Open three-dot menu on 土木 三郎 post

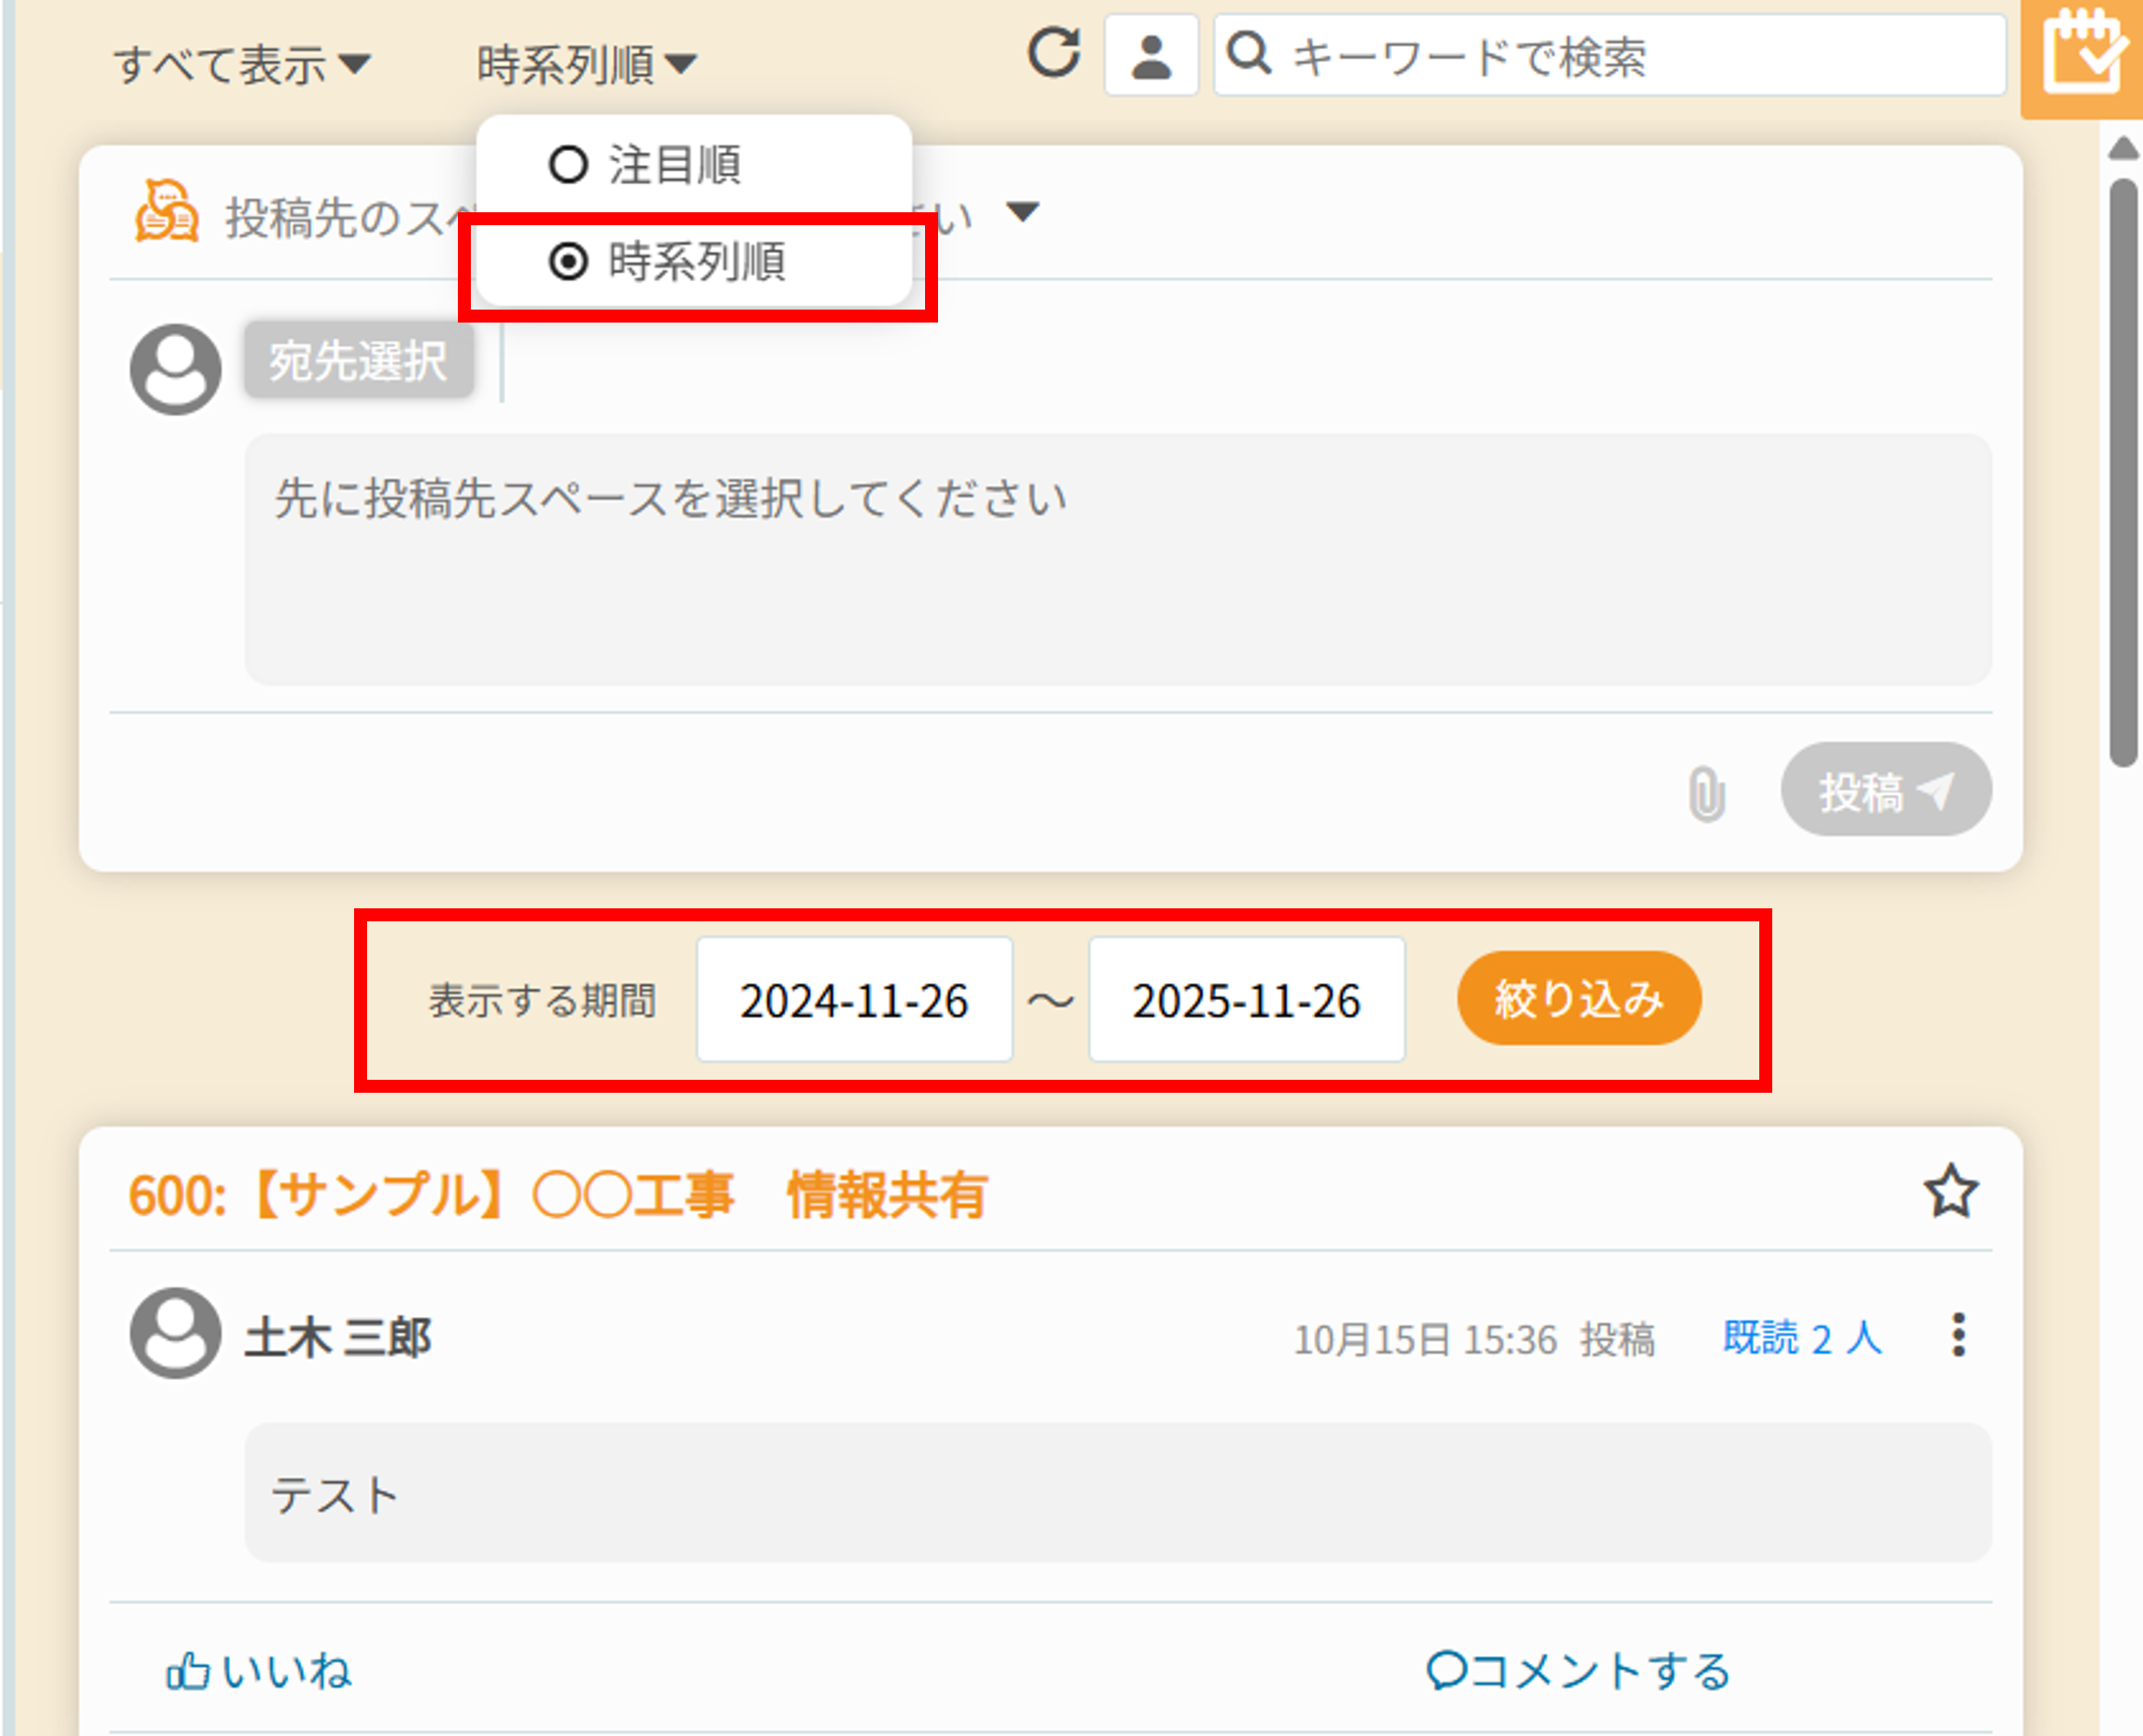(x=1958, y=1336)
